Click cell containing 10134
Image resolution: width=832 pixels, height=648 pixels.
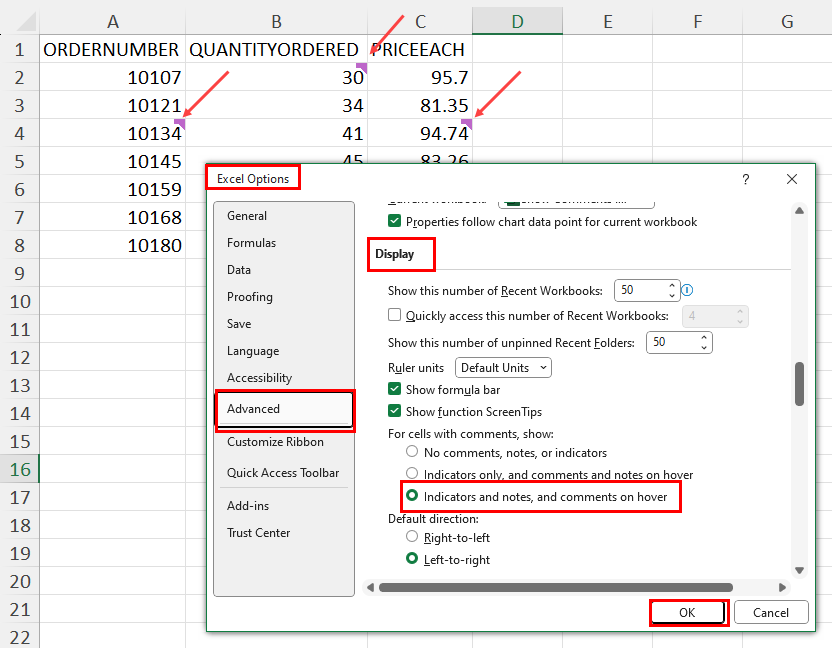tap(112, 133)
